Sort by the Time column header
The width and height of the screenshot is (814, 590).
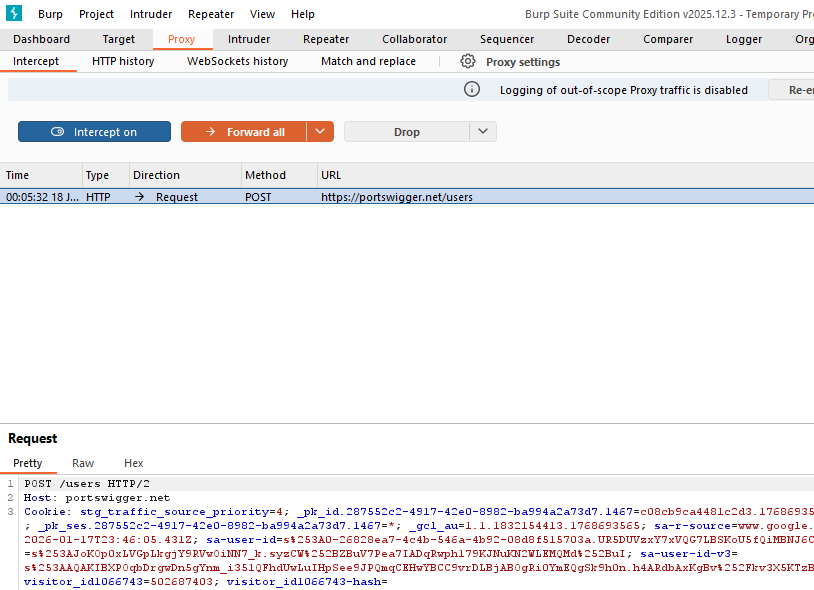pos(41,175)
